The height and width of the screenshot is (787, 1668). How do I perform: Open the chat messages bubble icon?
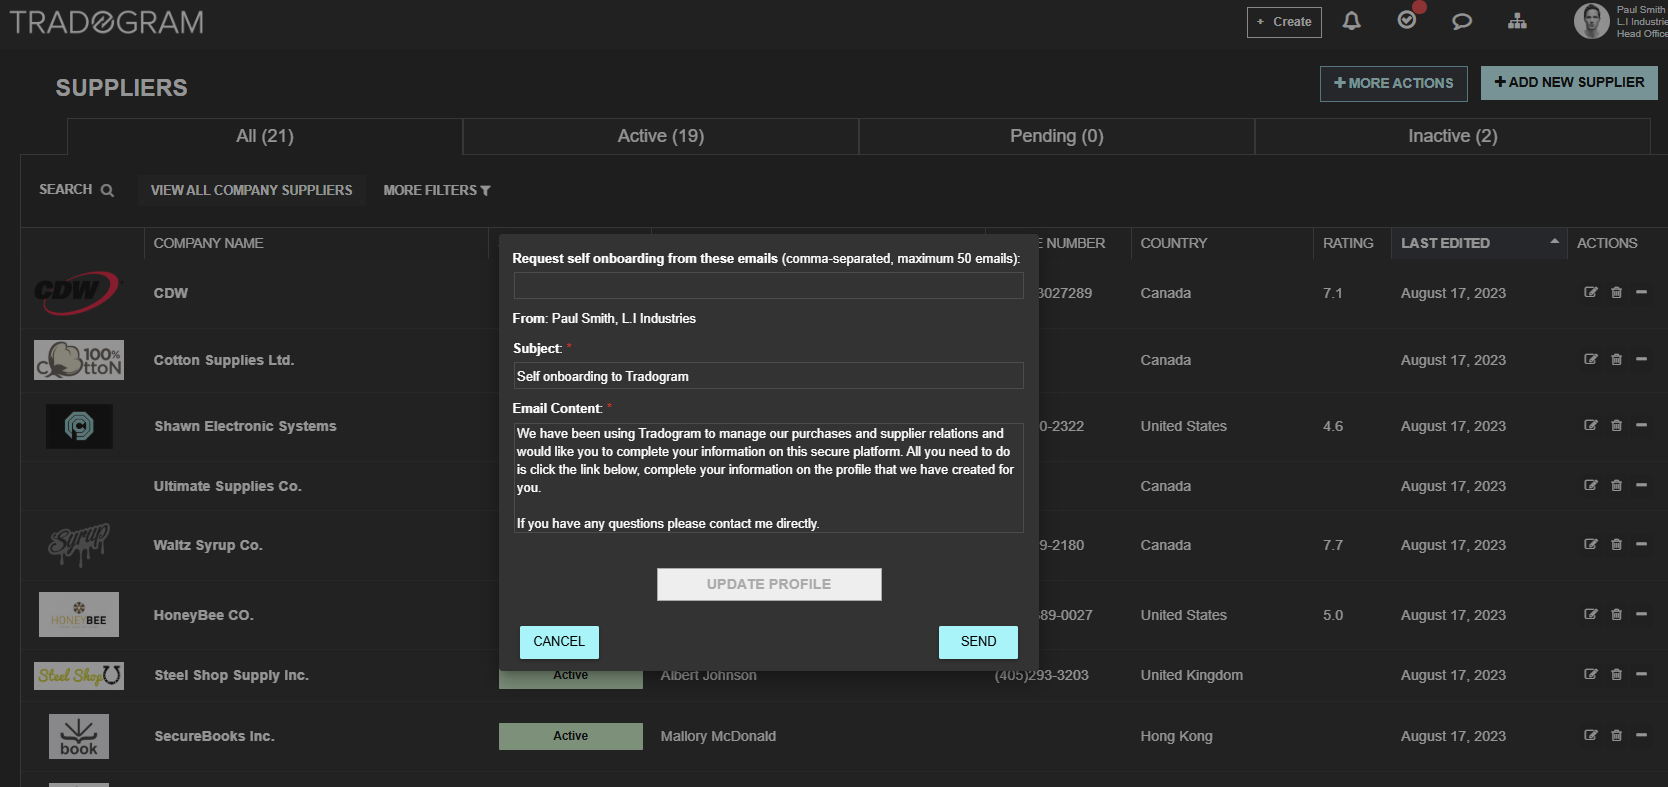[x=1462, y=21]
